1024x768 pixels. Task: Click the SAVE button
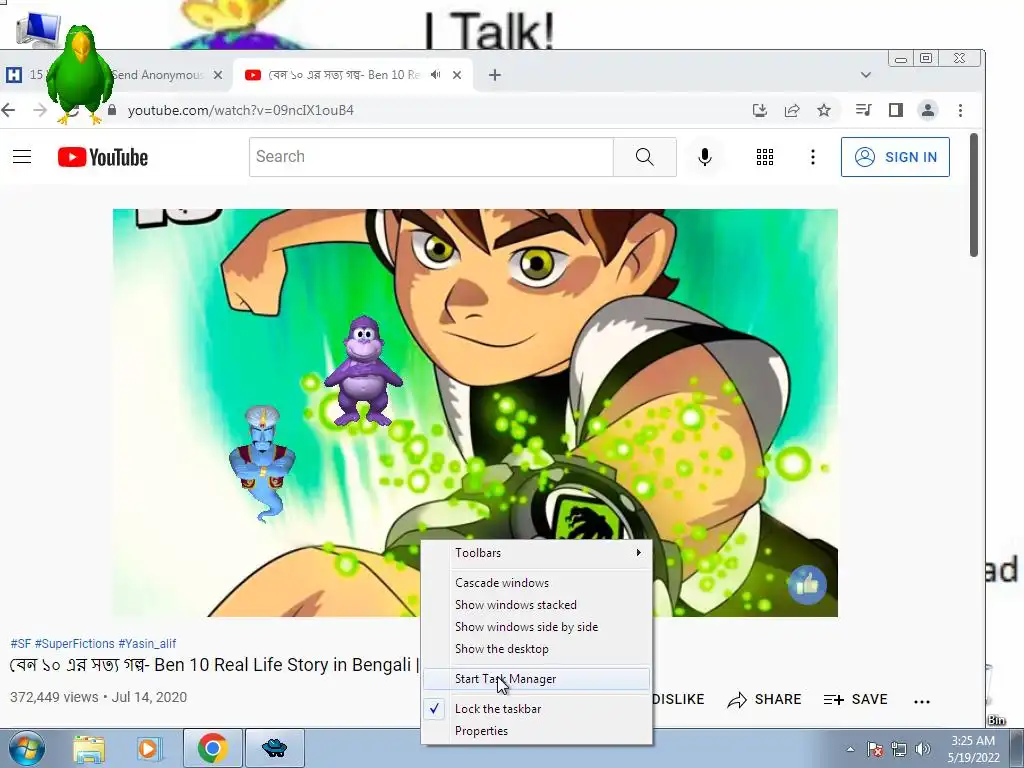856,699
